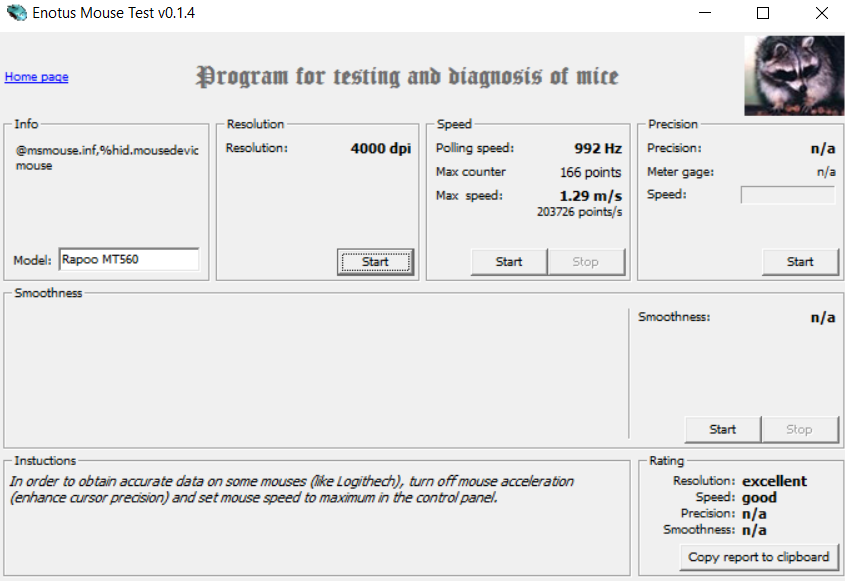Click the Precision Speed progress bar
Screen dimensions: 845x581
(788, 195)
